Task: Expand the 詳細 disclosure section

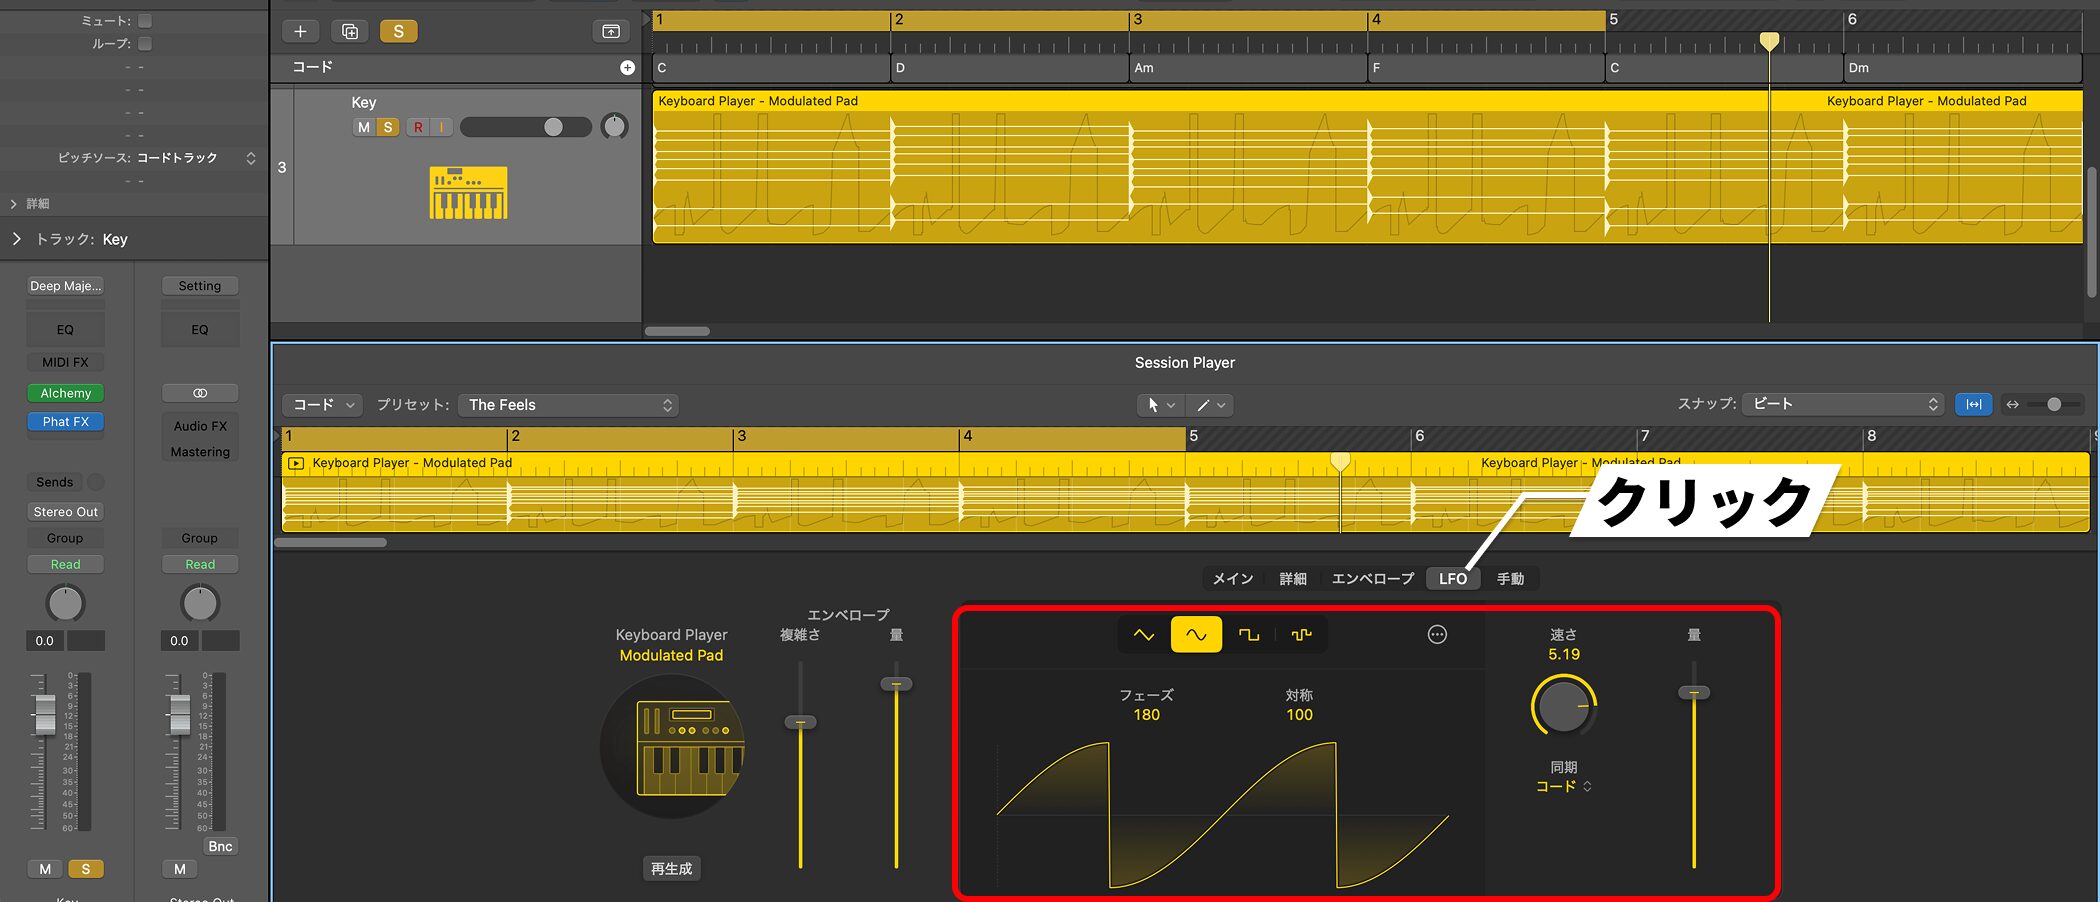Action: tap(14, 204)
